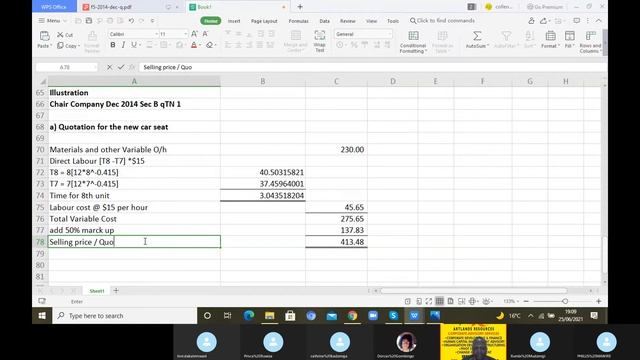Decrease font size with the smaller A icon
This screenshot has height=360, width=640.
205,34
